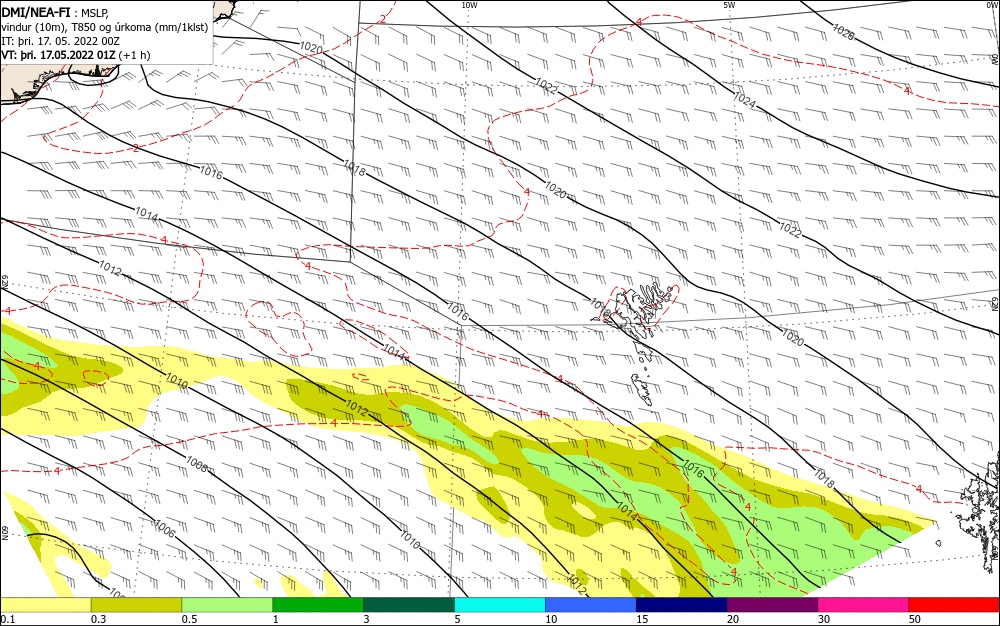1000x626 pixels.
Task: Click the olive 0.3–0.5 legend color band
Action: [136, 605]
